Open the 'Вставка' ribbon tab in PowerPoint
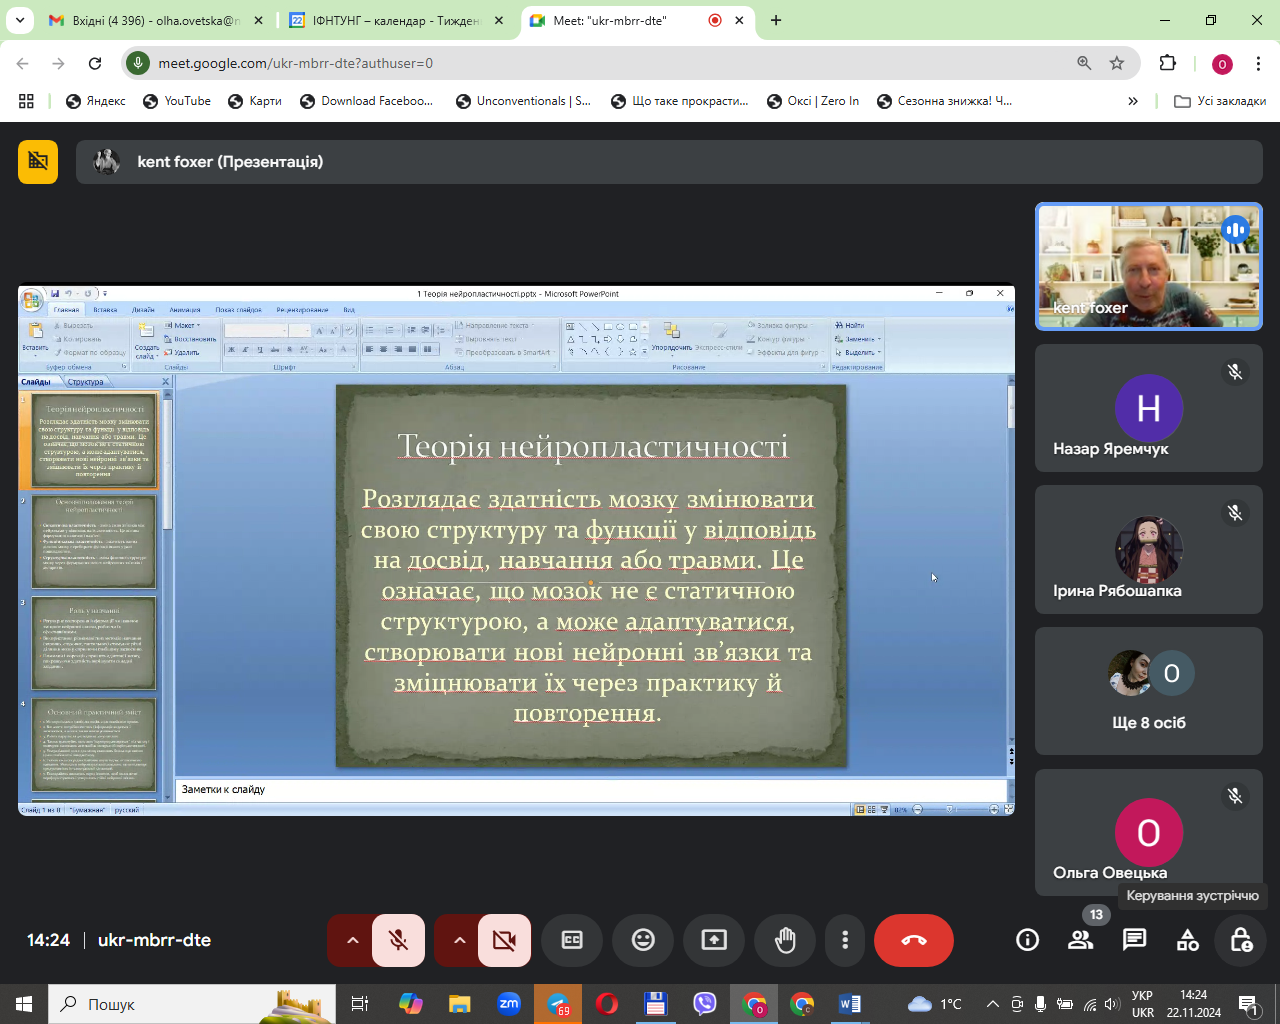This screenshot has height=1024, width=1280. pyautogui.click(x=105, y=310)
